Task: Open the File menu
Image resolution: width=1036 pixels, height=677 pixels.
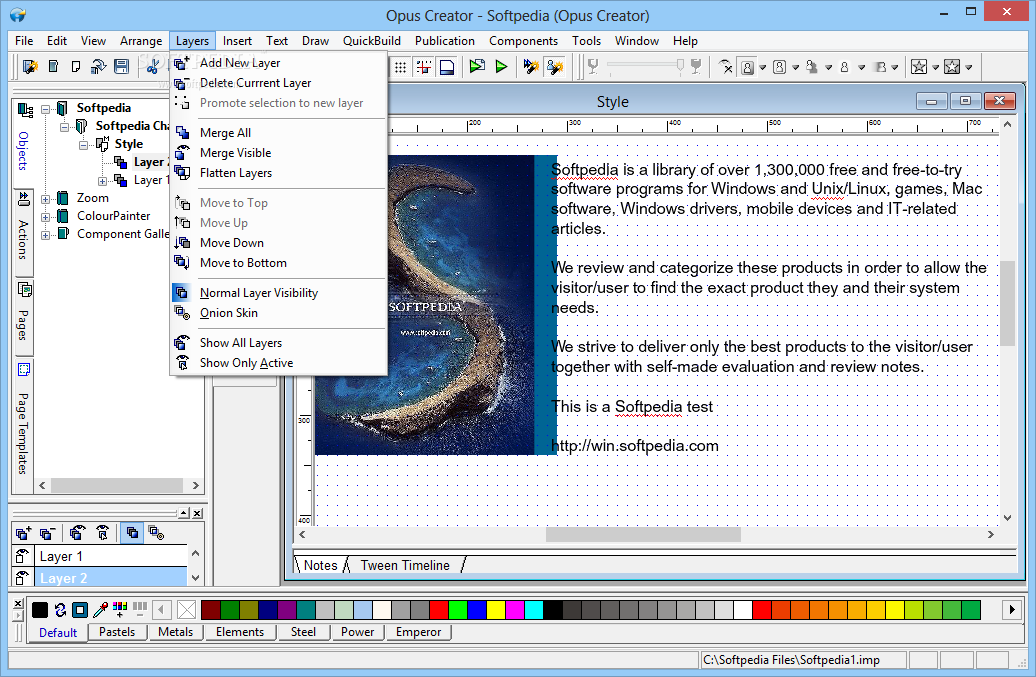Action: coord(24,41)
